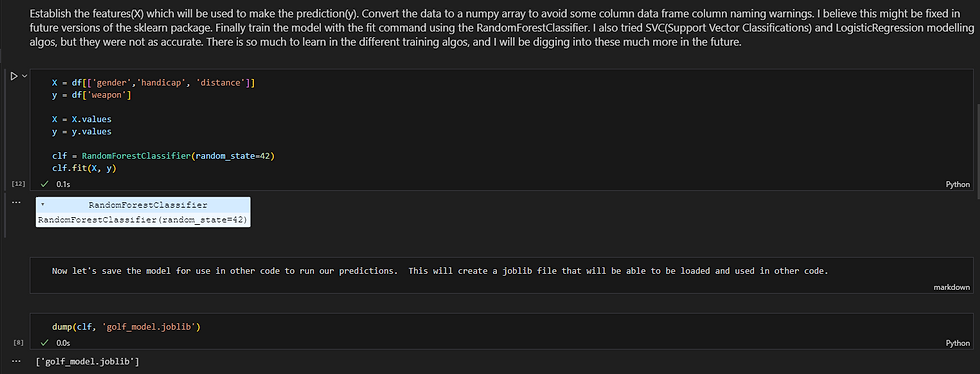Select execution count label [12]
Viewport: 980px width, 374px height.
click(x=18, y=184)
